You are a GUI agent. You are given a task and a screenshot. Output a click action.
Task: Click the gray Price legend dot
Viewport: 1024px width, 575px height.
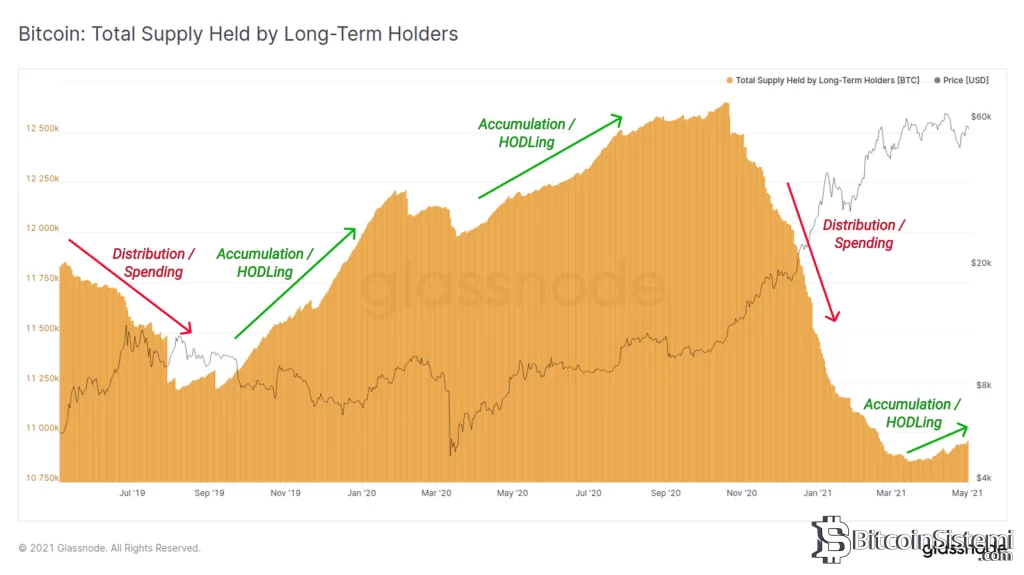(x=936, y=79)
